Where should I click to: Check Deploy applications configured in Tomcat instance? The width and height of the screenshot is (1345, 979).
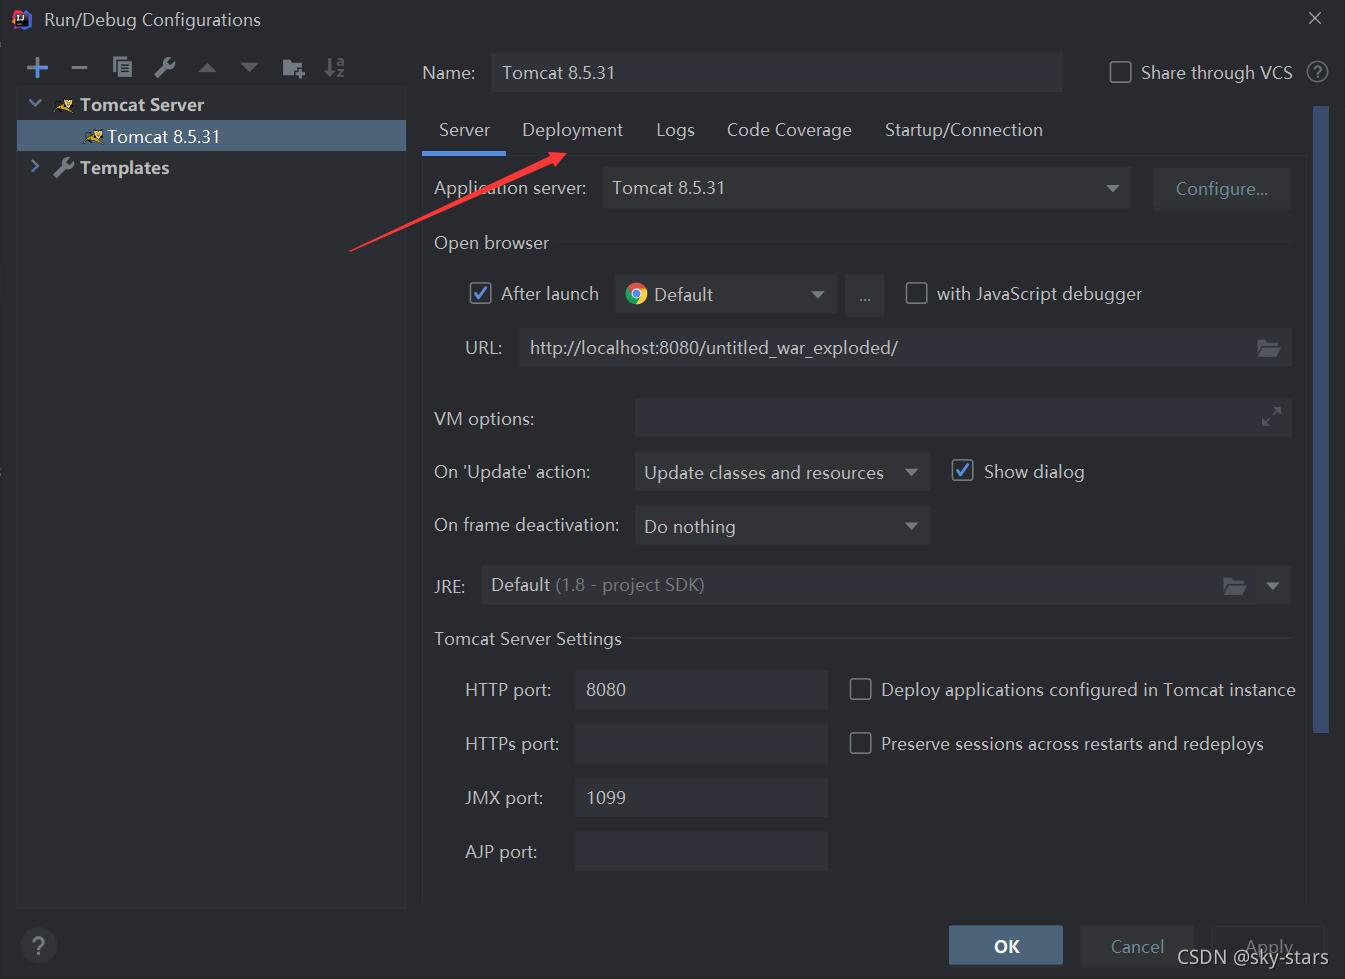coord(860,689)
